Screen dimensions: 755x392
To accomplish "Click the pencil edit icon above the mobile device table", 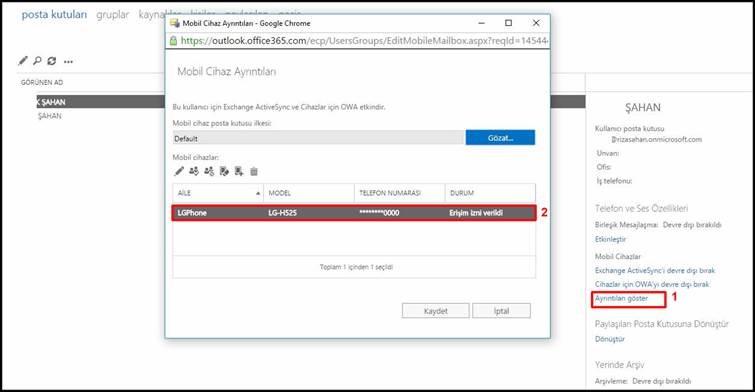I will [x=179, y=171].
